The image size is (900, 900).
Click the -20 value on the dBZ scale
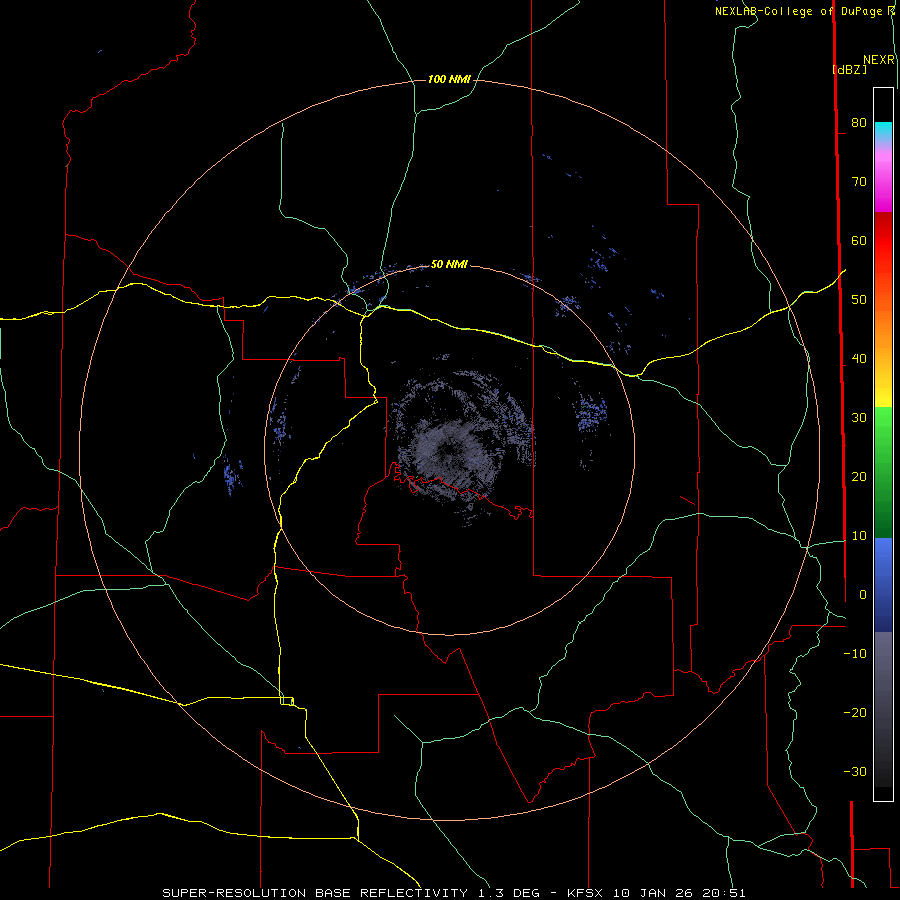pos(855,713)
